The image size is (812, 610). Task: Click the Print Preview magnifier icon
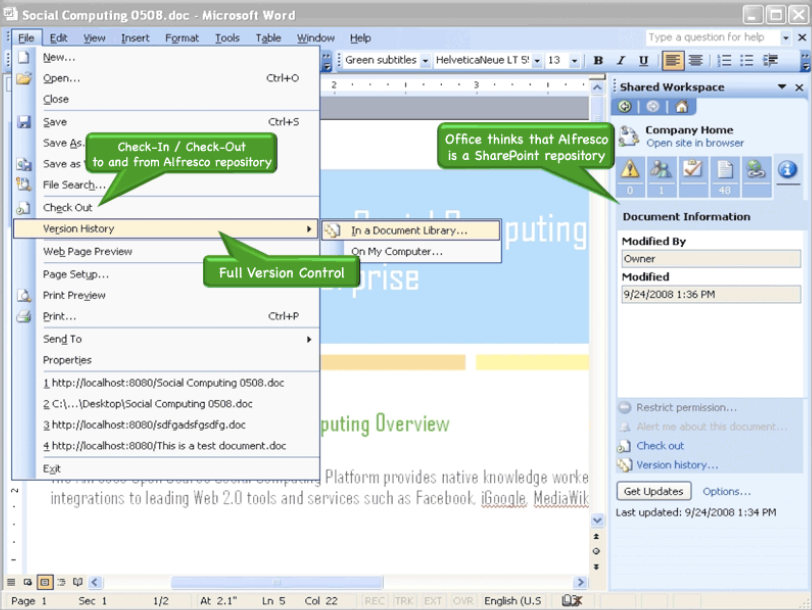coord(24,295)
